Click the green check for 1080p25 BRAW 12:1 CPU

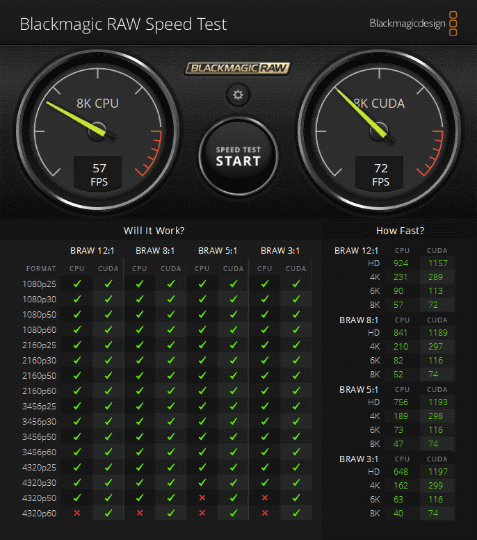coord(77,283)
